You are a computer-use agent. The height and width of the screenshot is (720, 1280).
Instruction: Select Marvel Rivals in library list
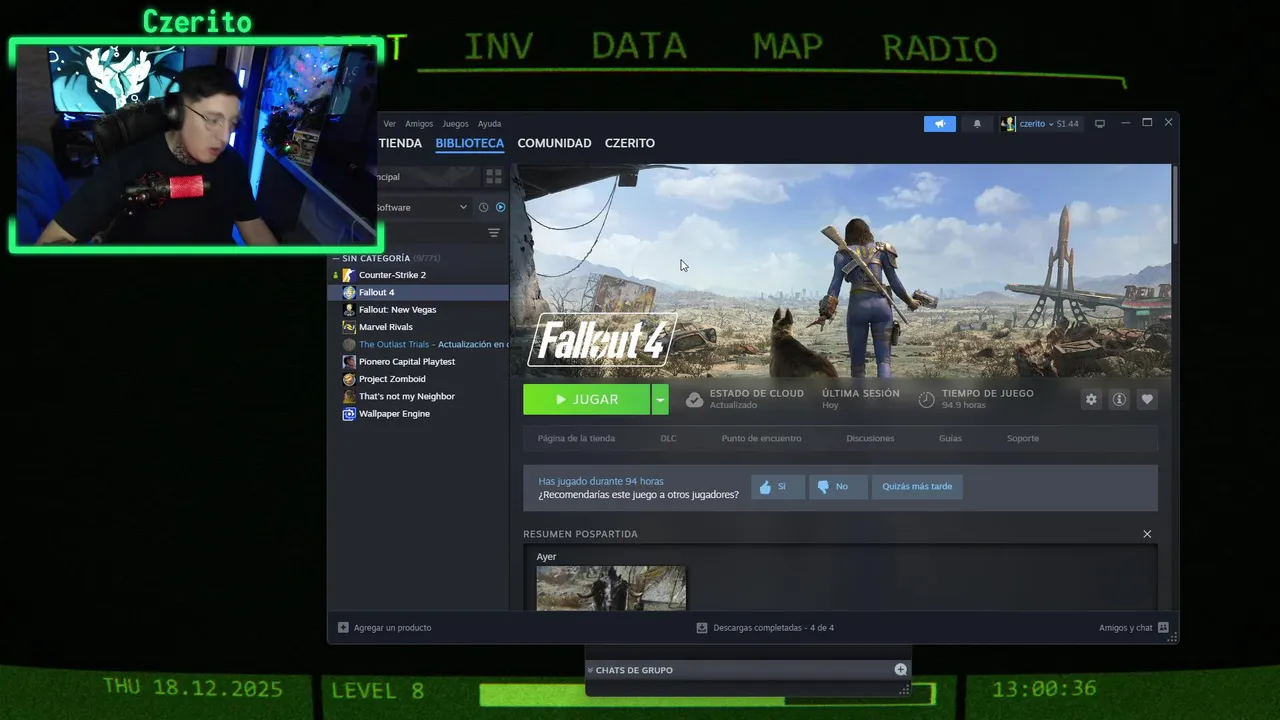[419, 327]
